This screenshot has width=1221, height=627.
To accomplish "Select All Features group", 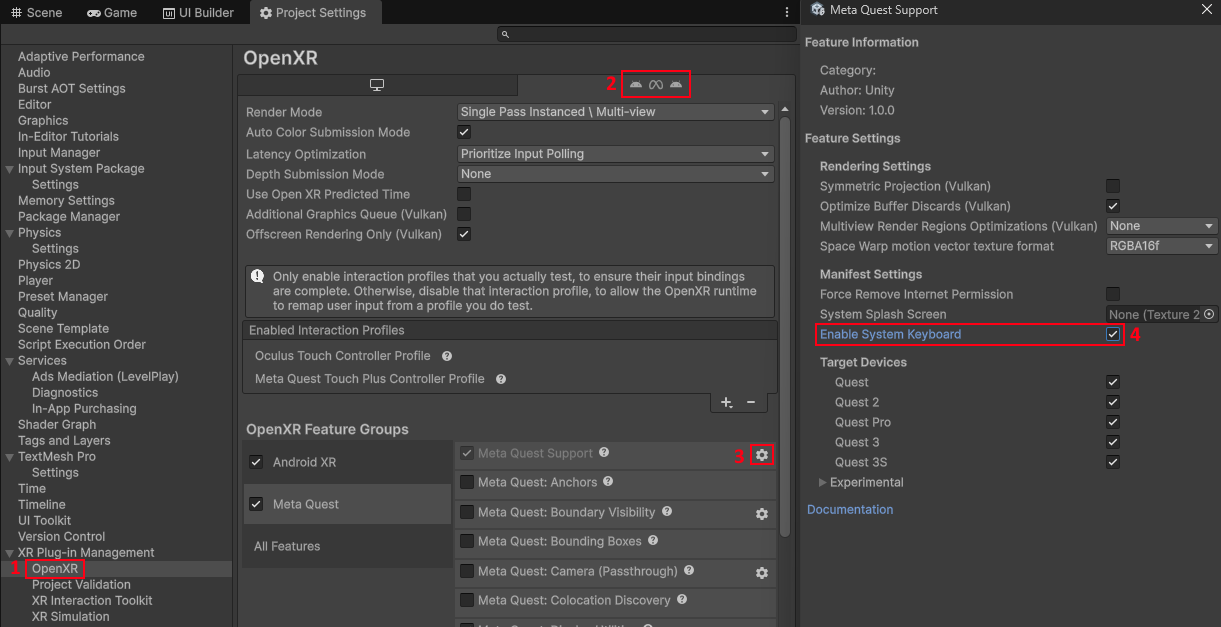I will click(287, 546).
